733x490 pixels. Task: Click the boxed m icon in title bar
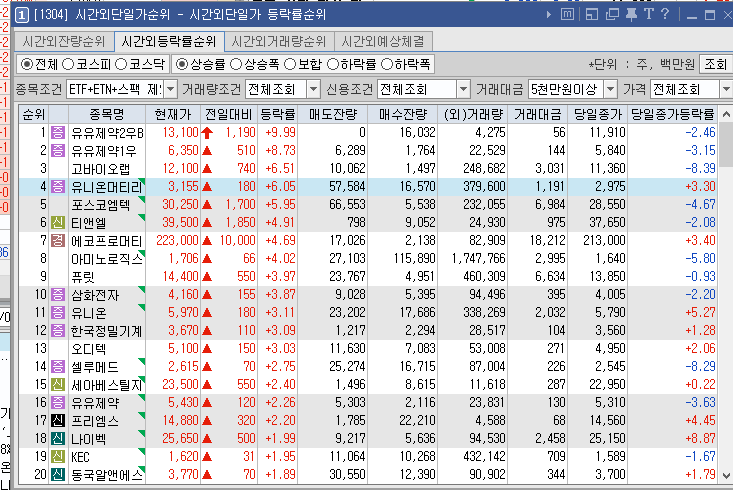567,14
